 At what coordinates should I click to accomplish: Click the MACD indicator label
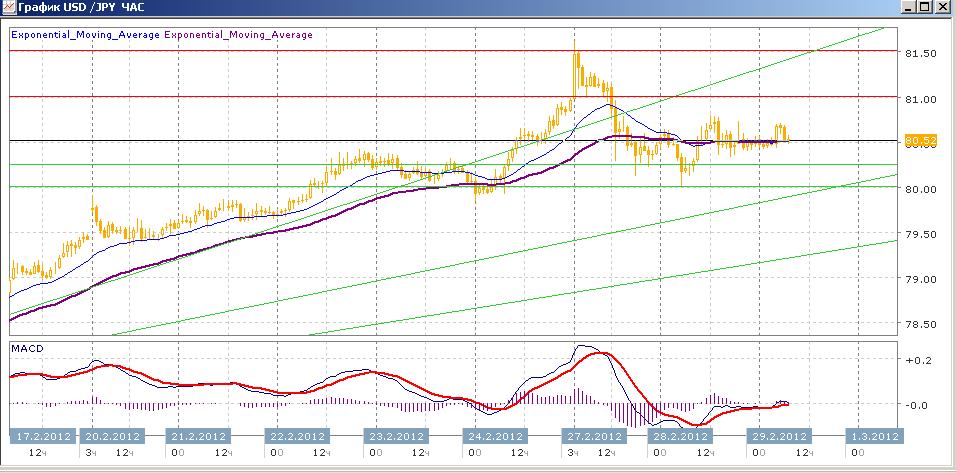pyautogui.click(x=26, y=349)
